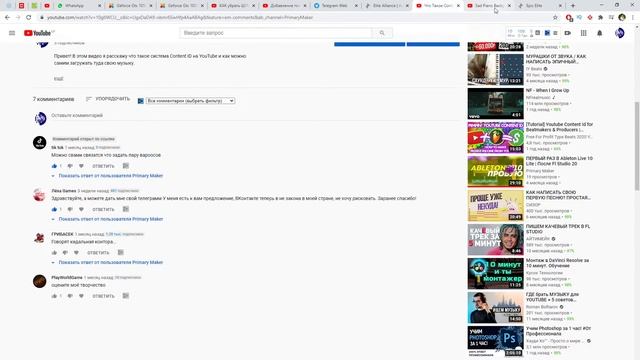Open the Ableton Live 10 video thumbnail
The width and height of the screenshot is (640, 360).
point(496,171)
